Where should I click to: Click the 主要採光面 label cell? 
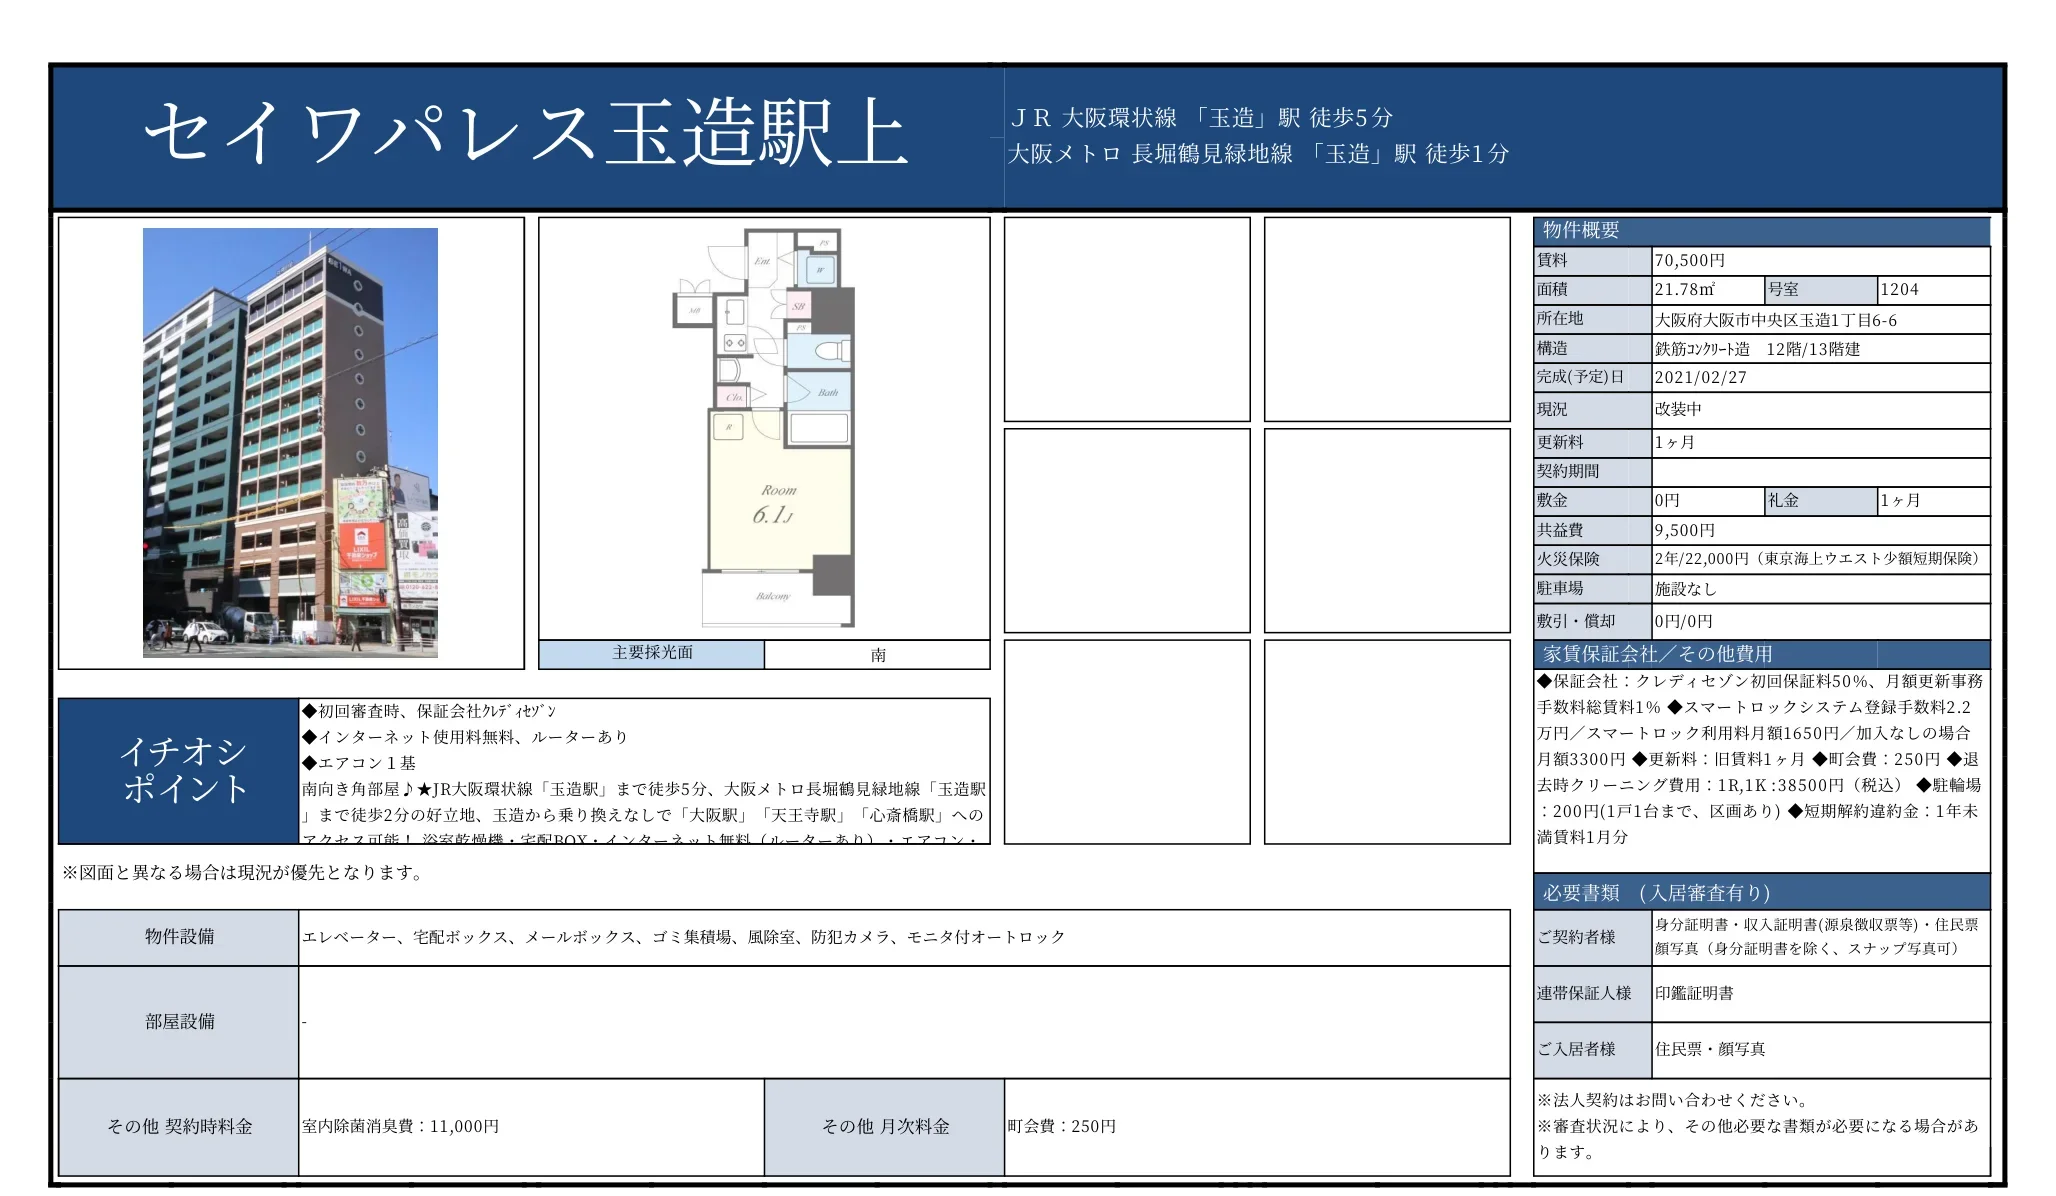(652, 654)
